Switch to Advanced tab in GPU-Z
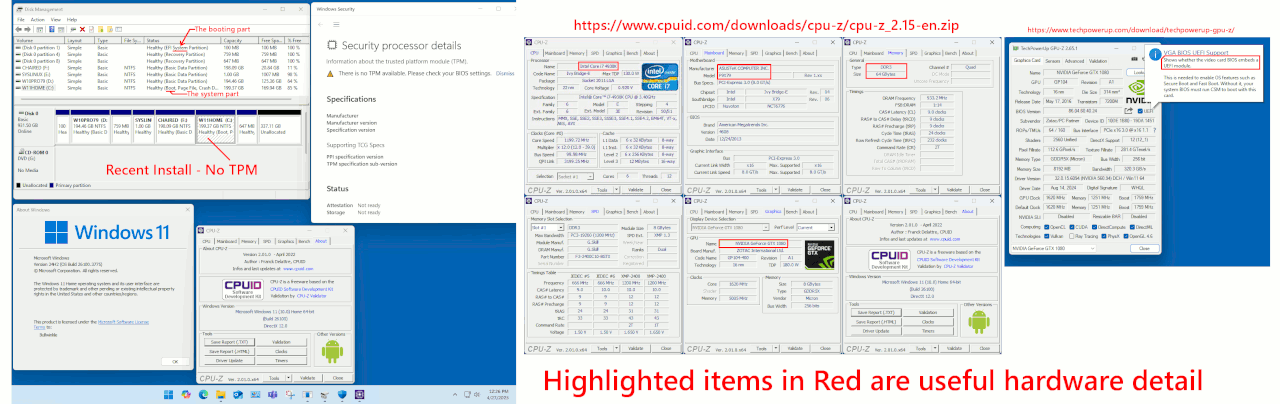Screen dimensions: 1280x404 pyautogui.click(x=1074, y=61)
